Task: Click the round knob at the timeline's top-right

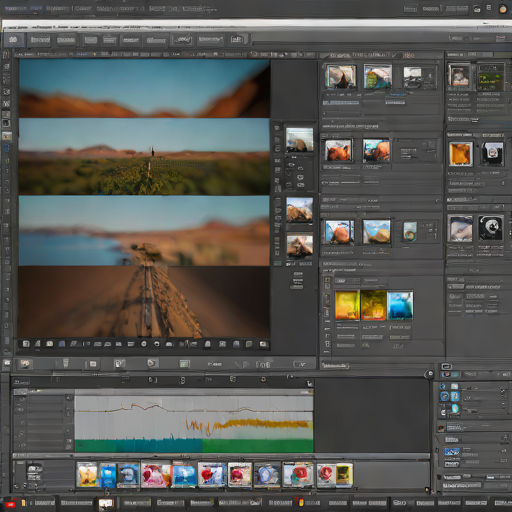Action: pos(430,374)
